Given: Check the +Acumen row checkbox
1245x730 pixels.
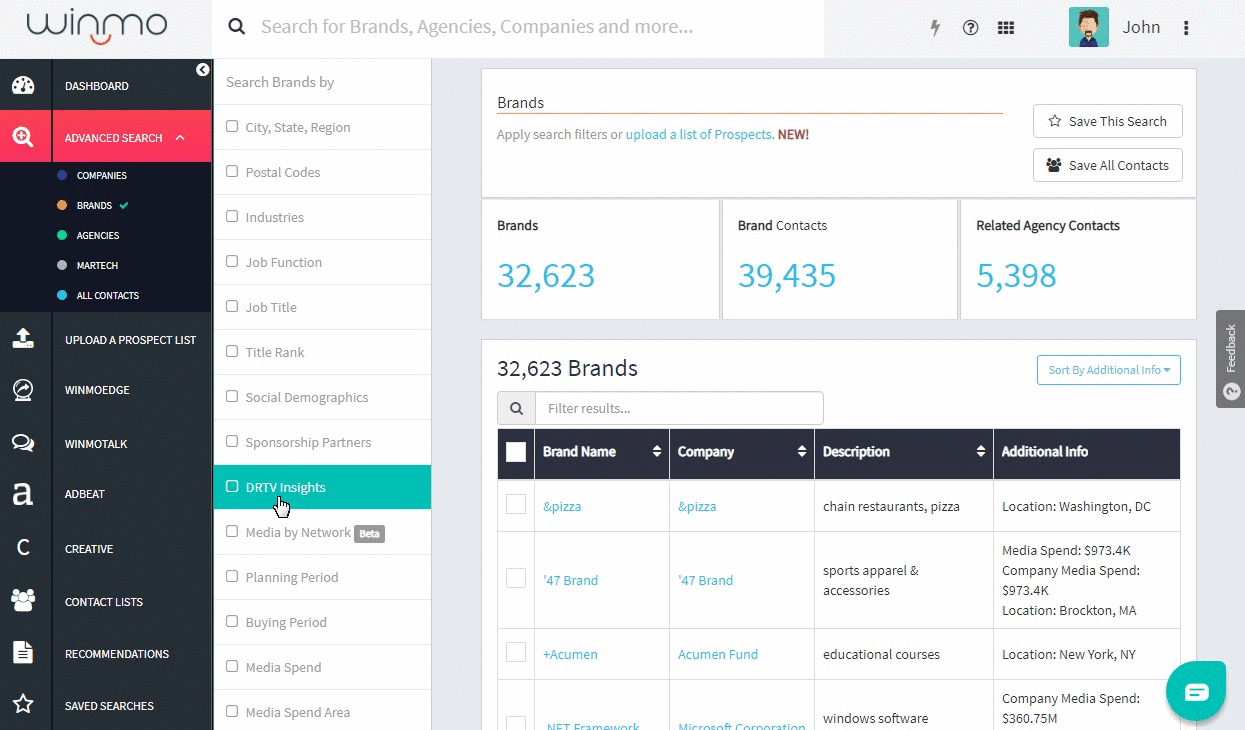Looking at the screenshot, I should pos(516,652).
